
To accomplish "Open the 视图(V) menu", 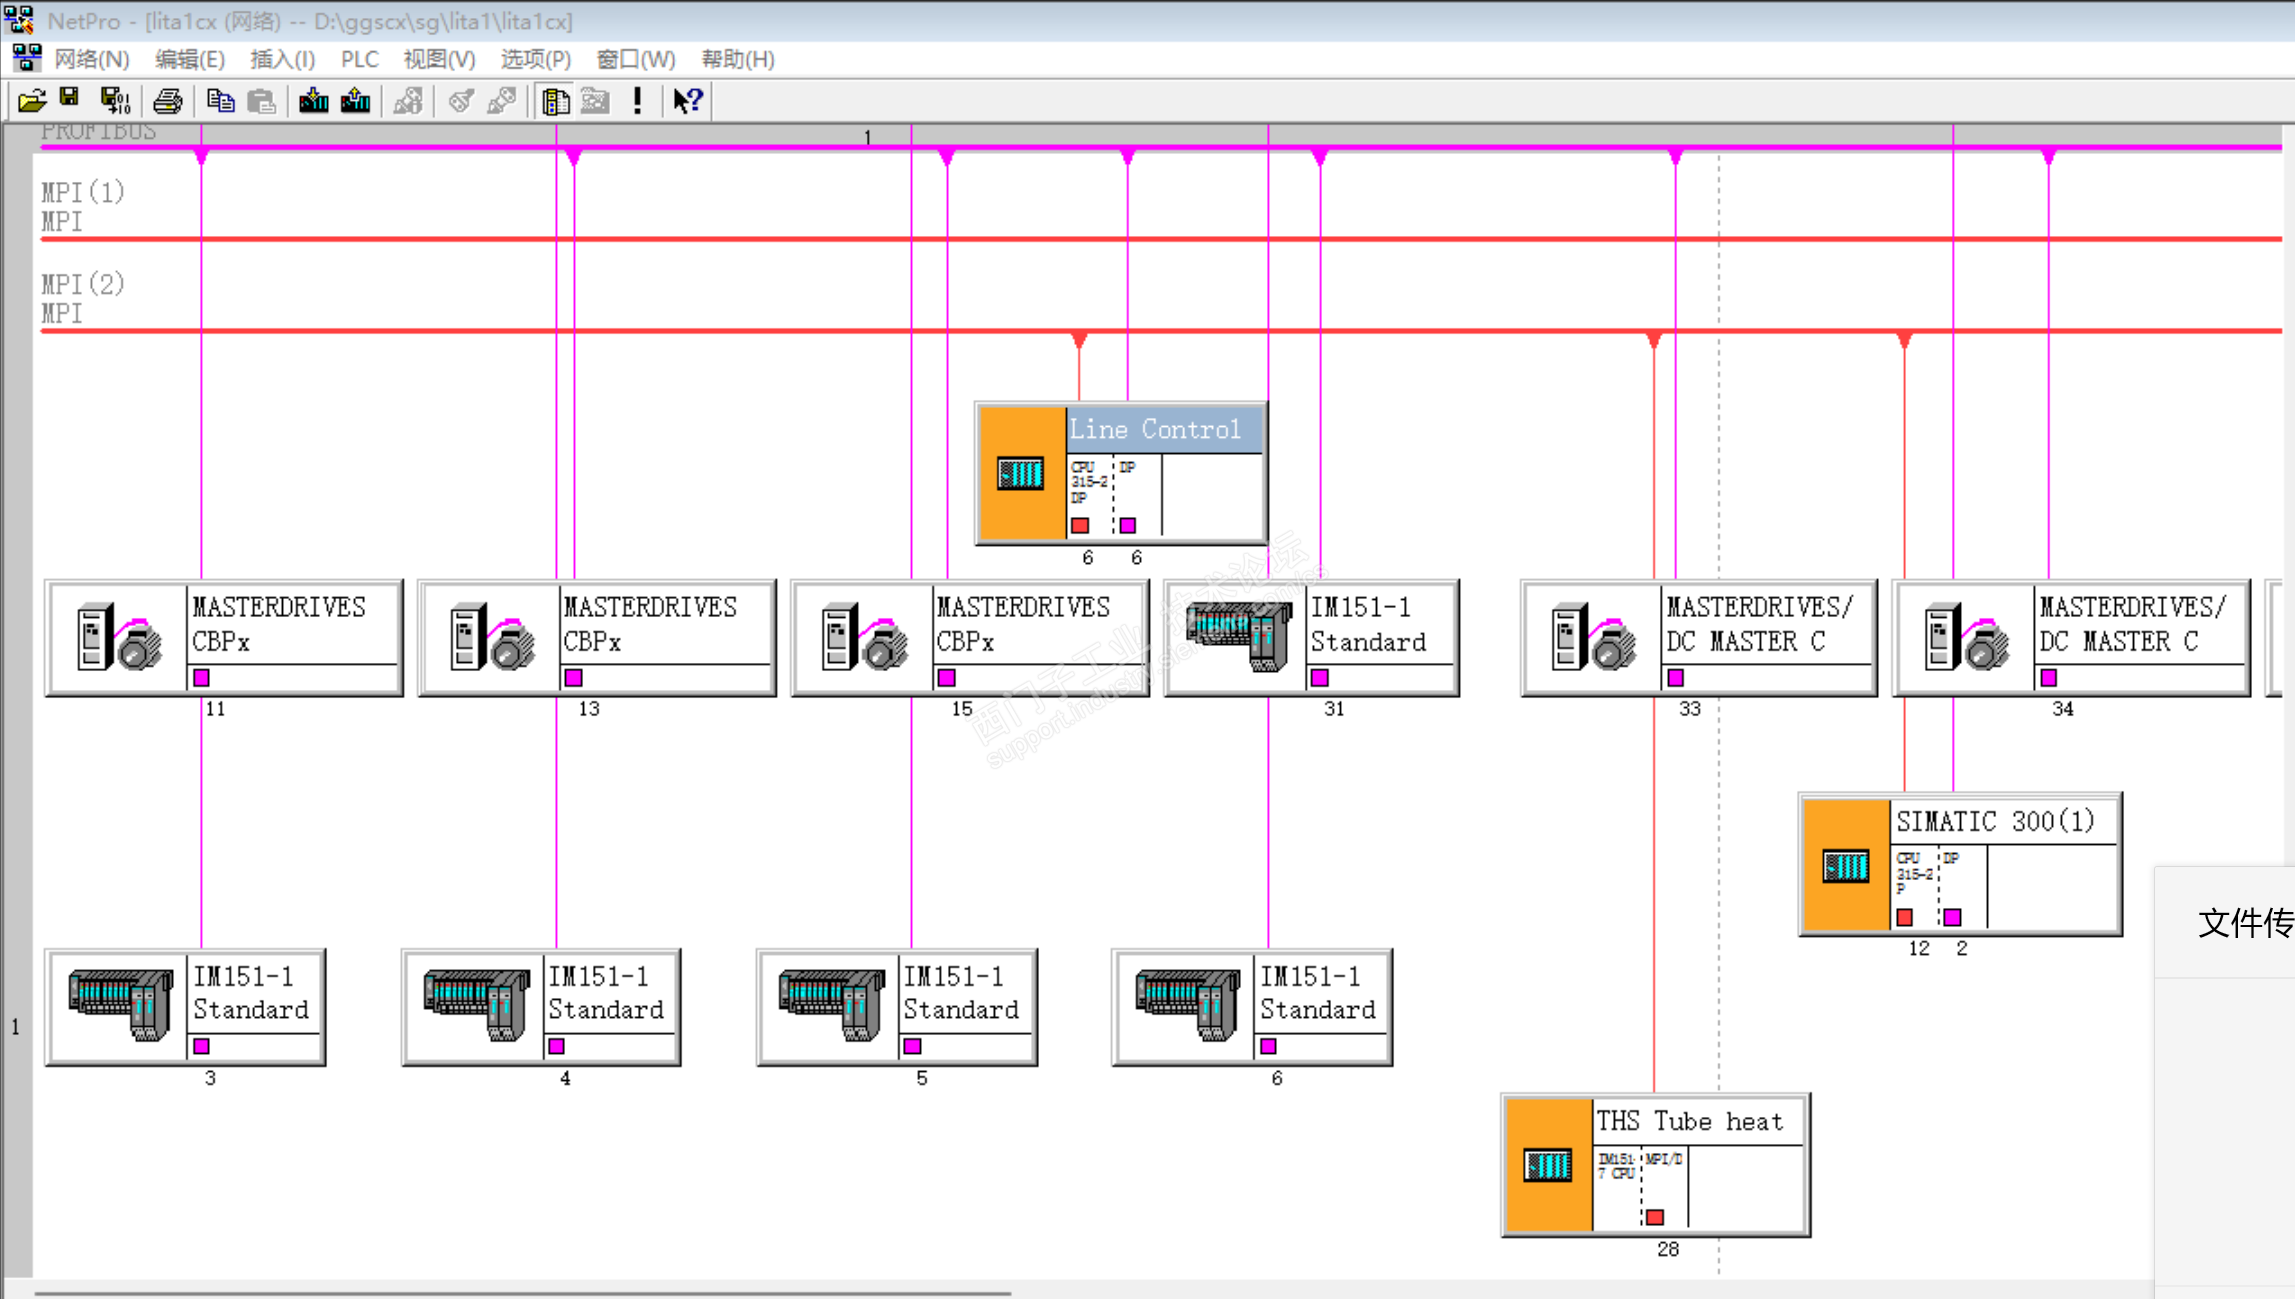I will (439, 59).
